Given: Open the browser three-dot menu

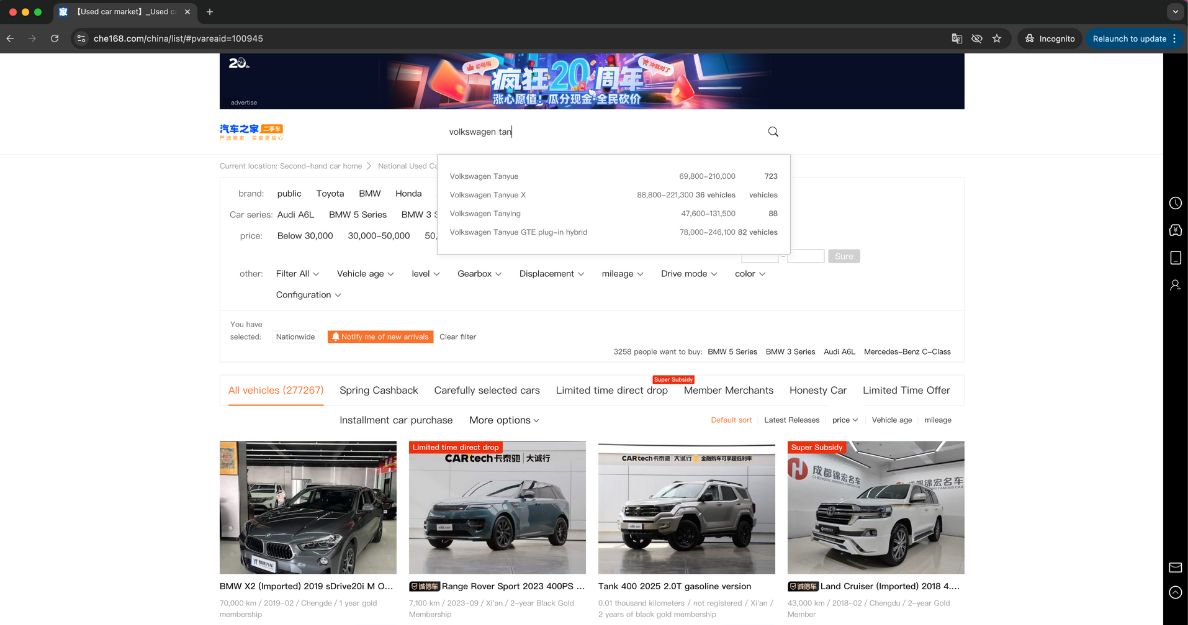Looking at the screenshot, I should pos(1175,39).
